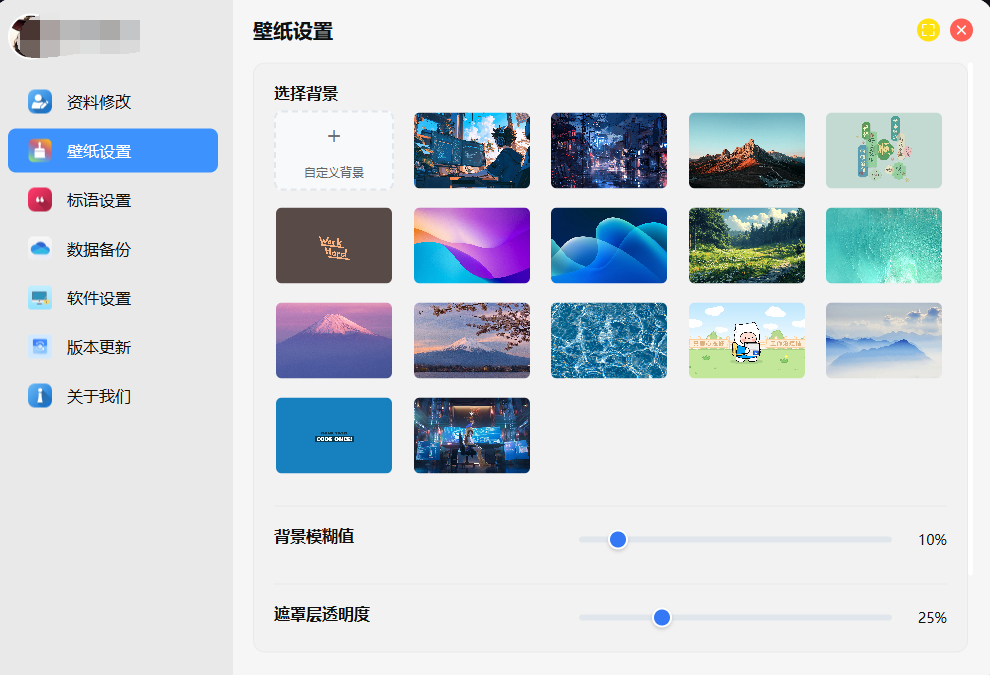Choose the pink Mount Fuji wallpaper
990x675 pixels.
[334, 341]
